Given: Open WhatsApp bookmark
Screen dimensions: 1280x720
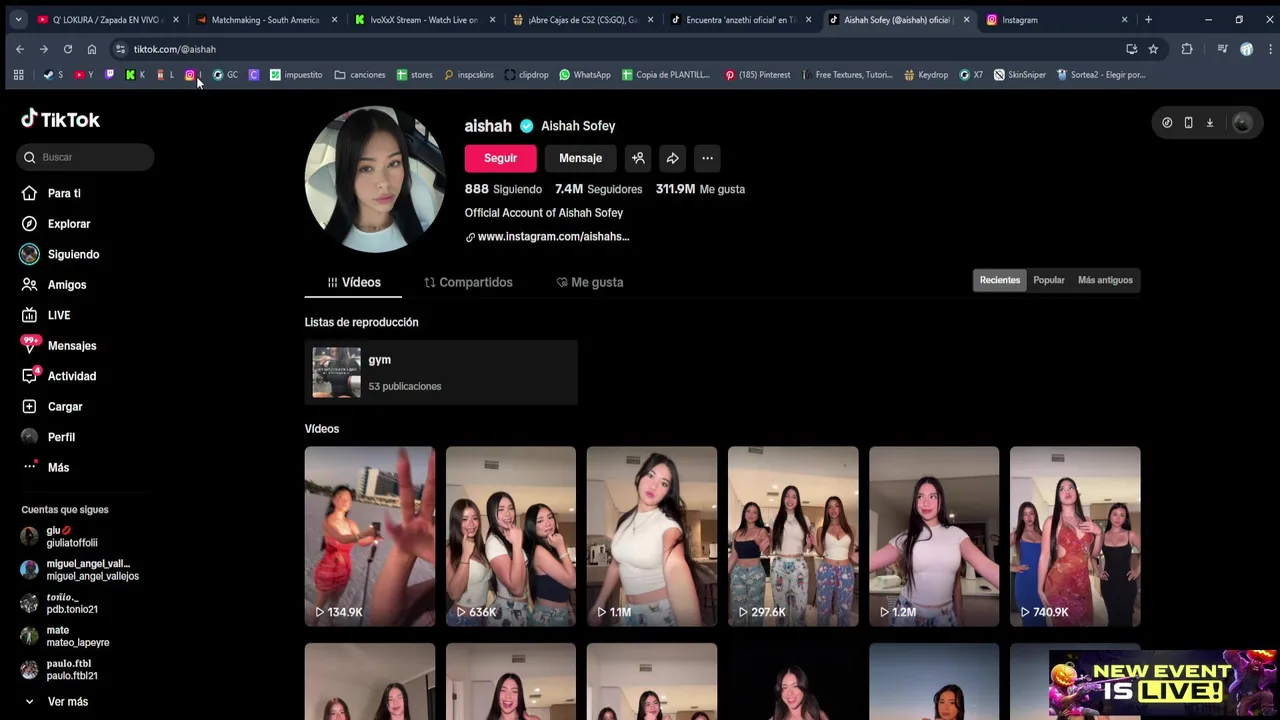Looking at the screenshot, I should tap(585, 75).
